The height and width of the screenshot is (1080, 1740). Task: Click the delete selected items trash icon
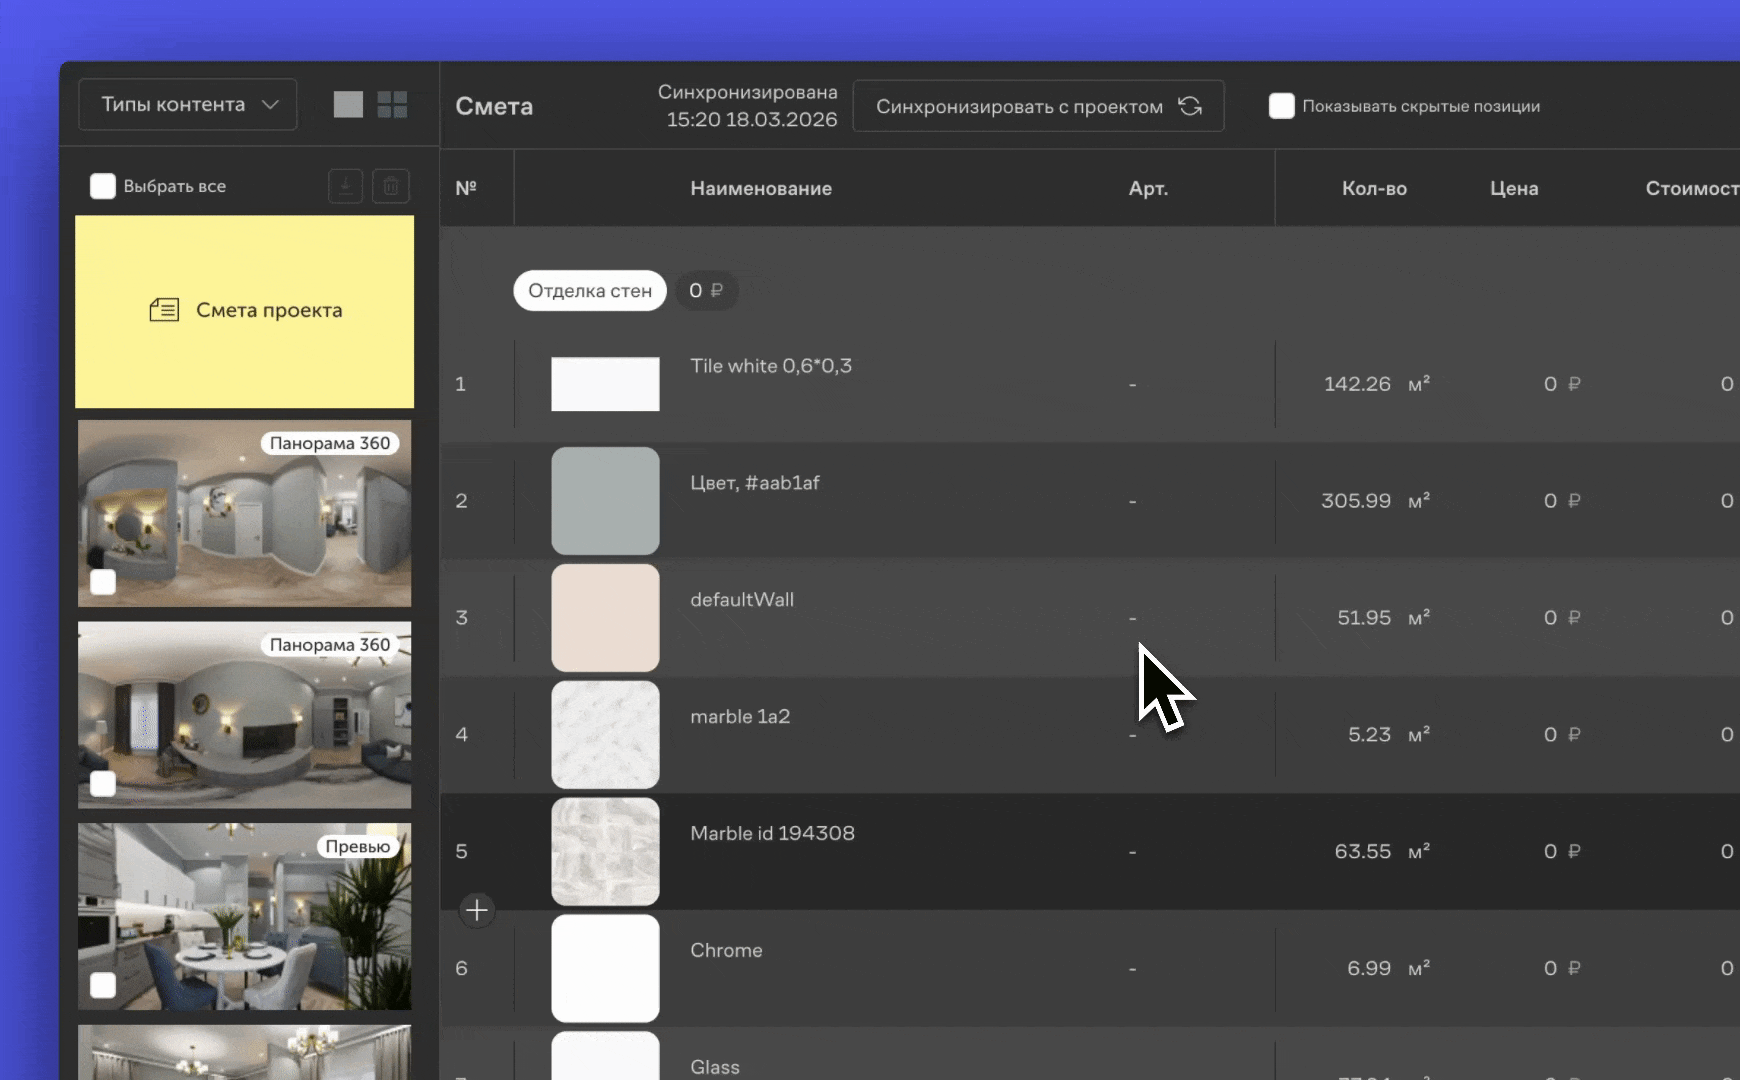pos(391,186)
